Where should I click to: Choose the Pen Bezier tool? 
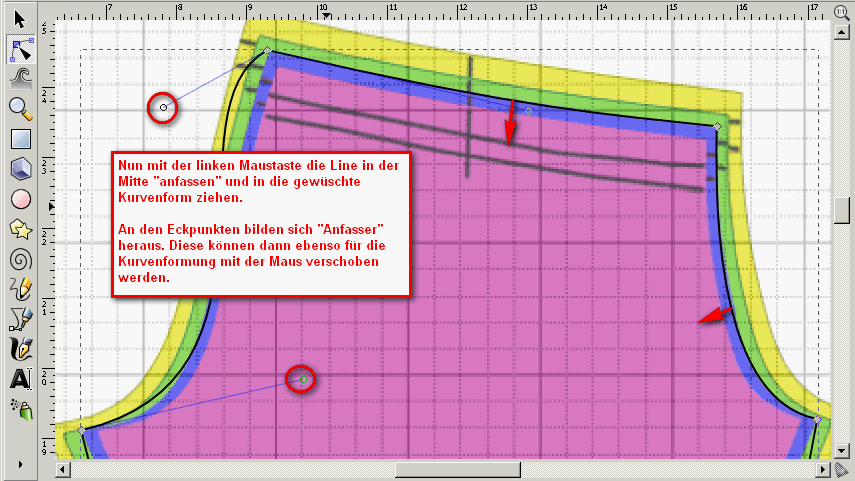pyautogui.click(x=19, y=318)
